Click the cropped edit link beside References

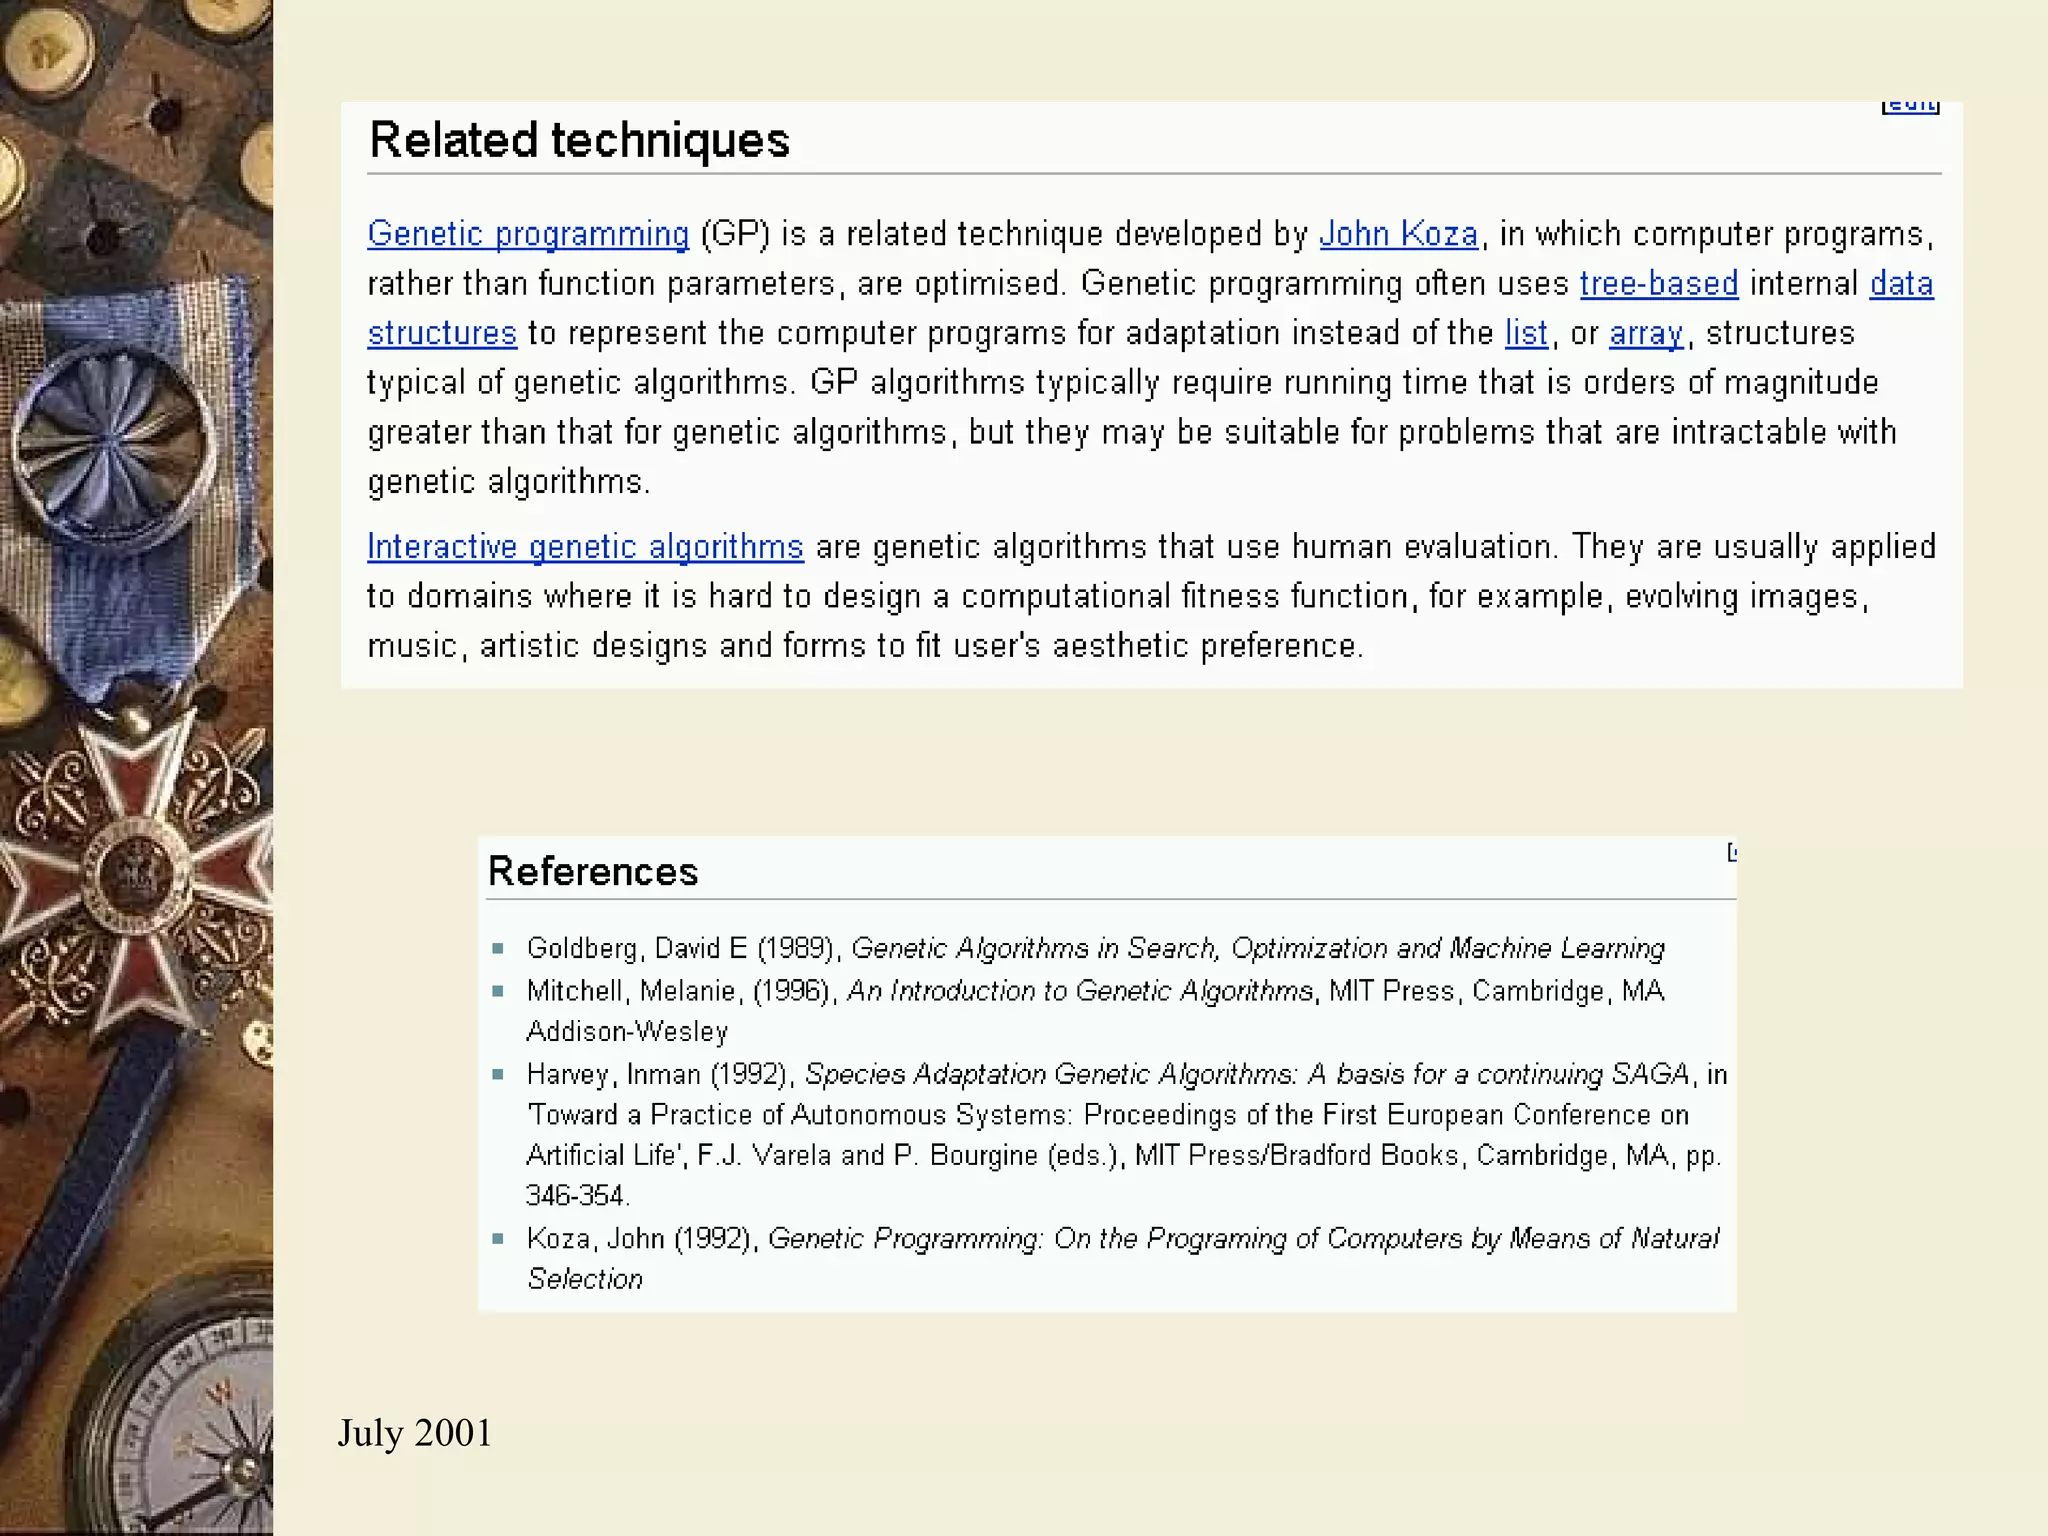point(1732,852)
